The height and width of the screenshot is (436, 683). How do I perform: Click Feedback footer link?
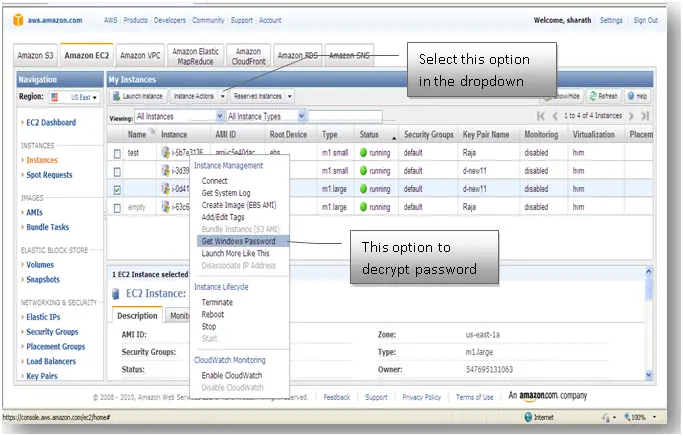pyautogui.click(x=337, y=397)
